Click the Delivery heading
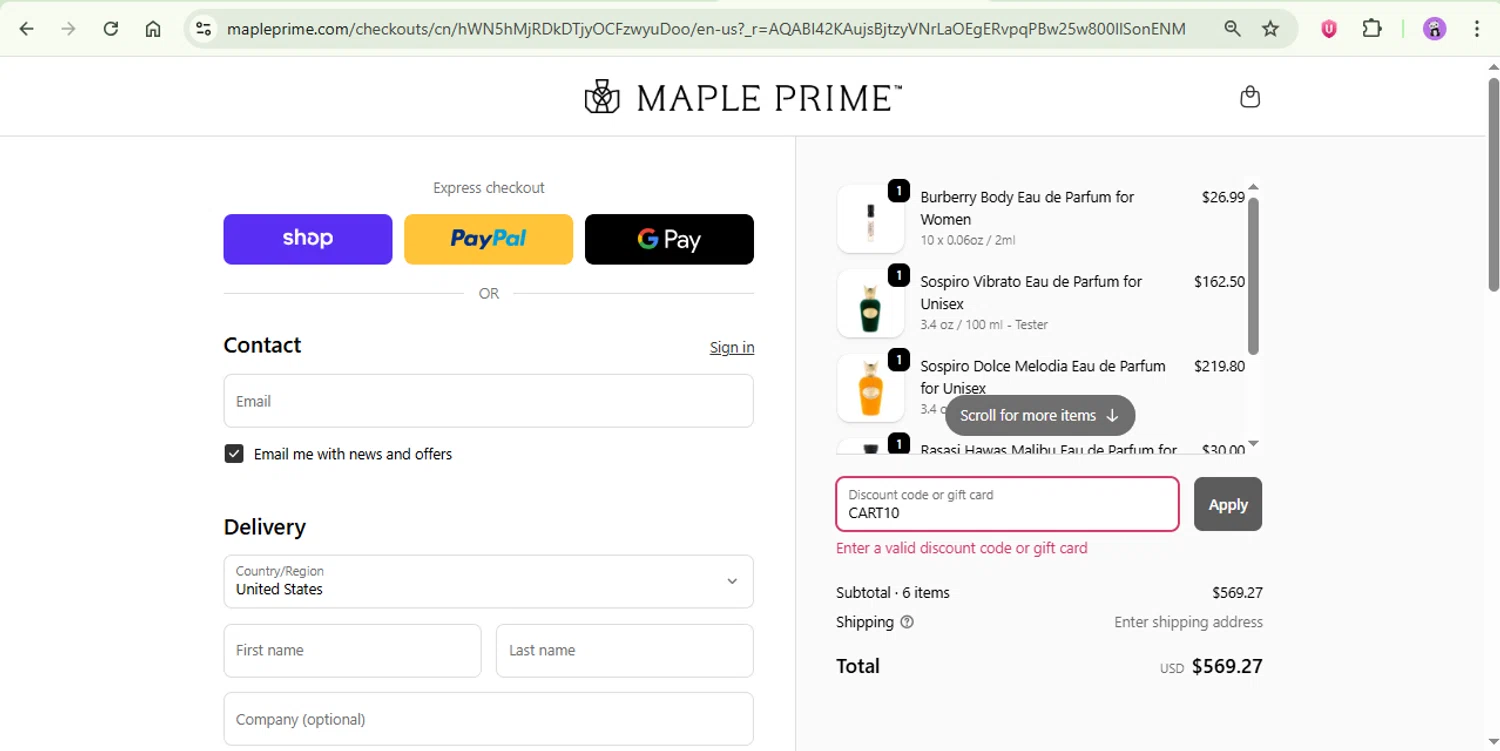The height and width of the screenshot is (751, 1500). pos(264,527)
